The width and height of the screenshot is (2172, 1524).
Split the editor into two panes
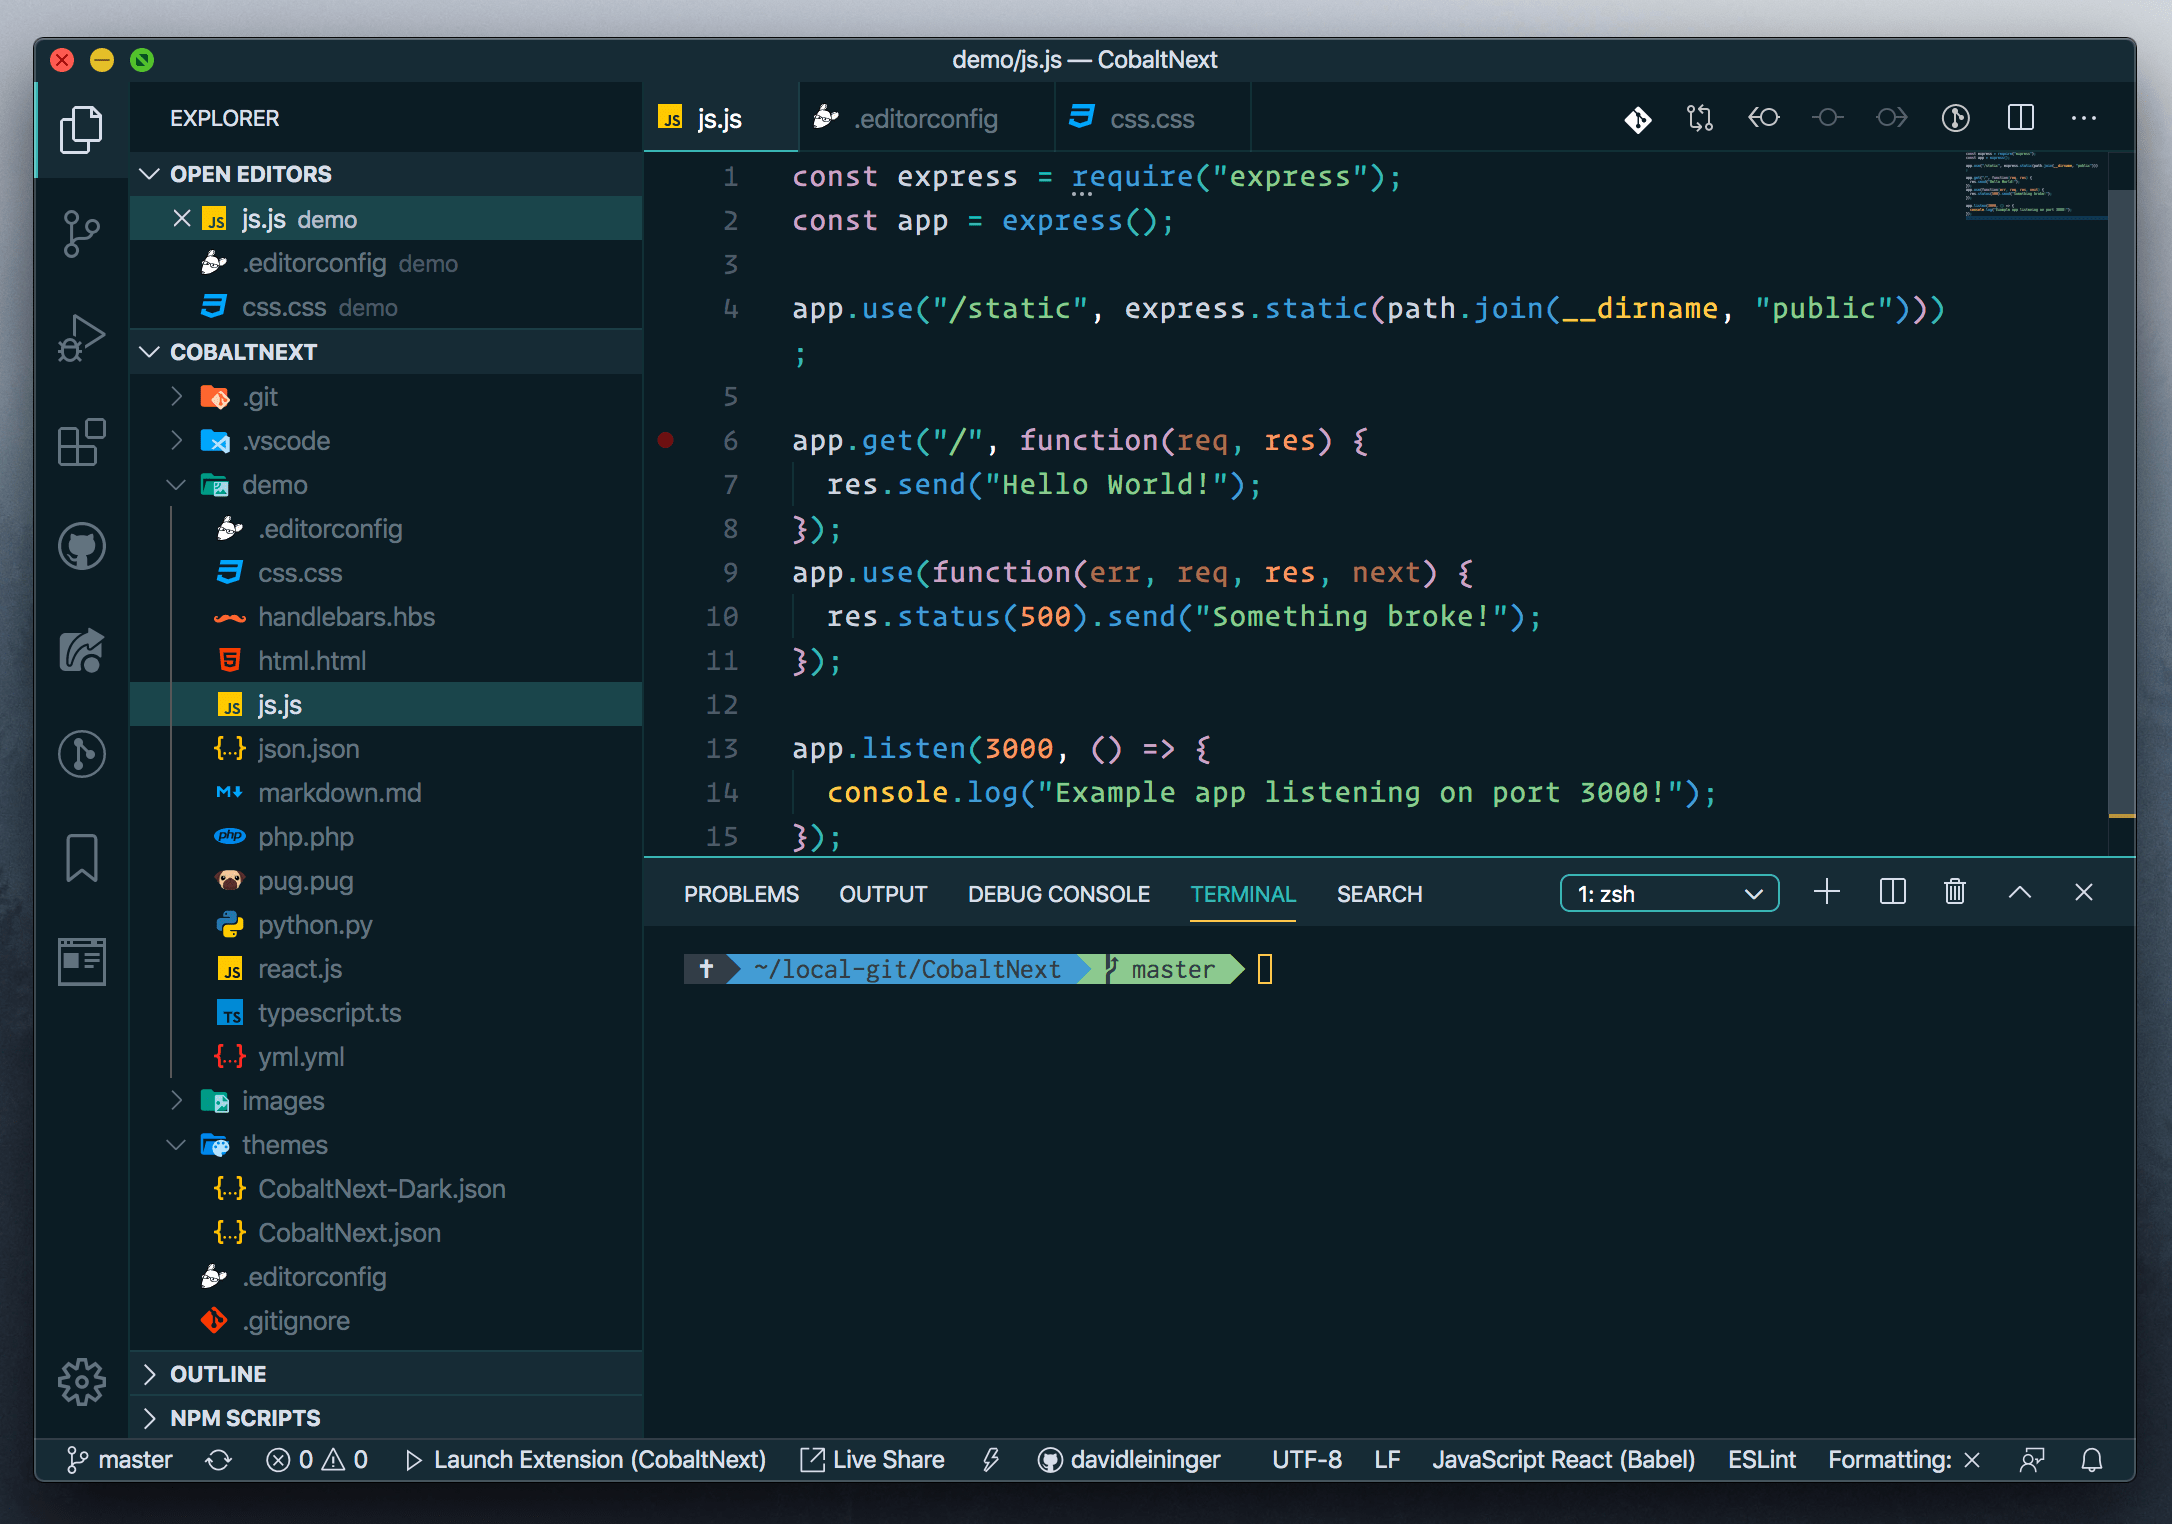(x=2020, y=117)
